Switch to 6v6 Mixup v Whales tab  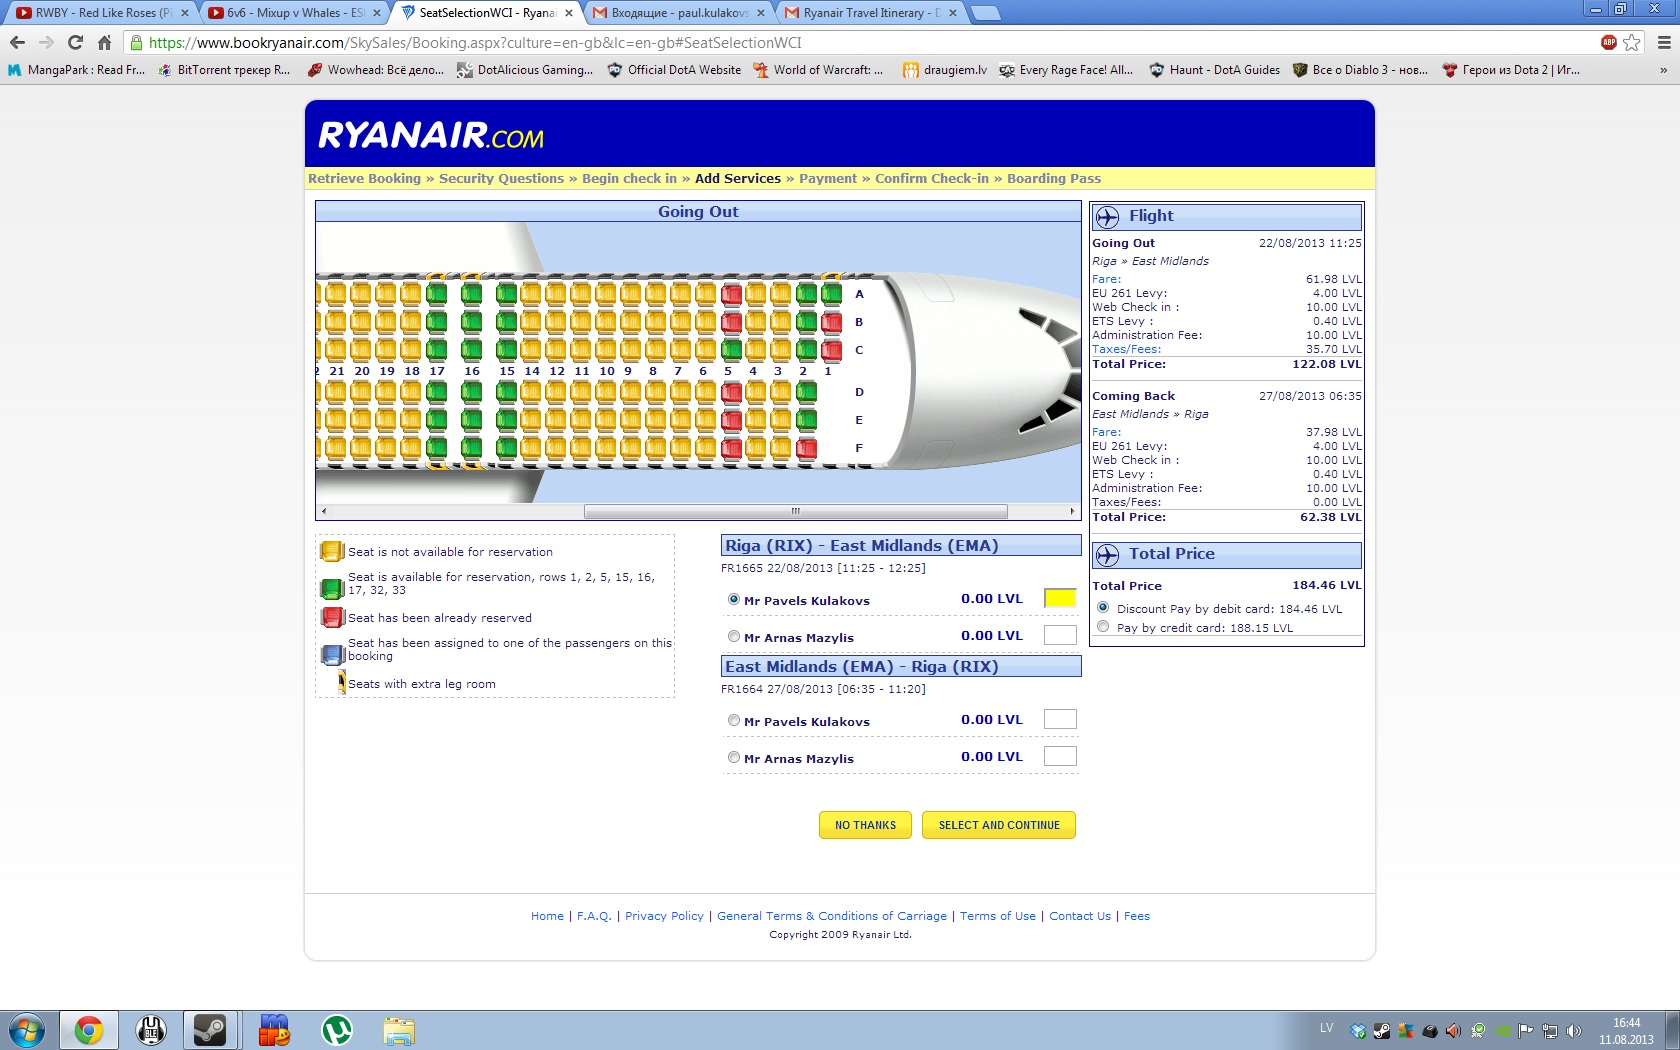[294, 13]
